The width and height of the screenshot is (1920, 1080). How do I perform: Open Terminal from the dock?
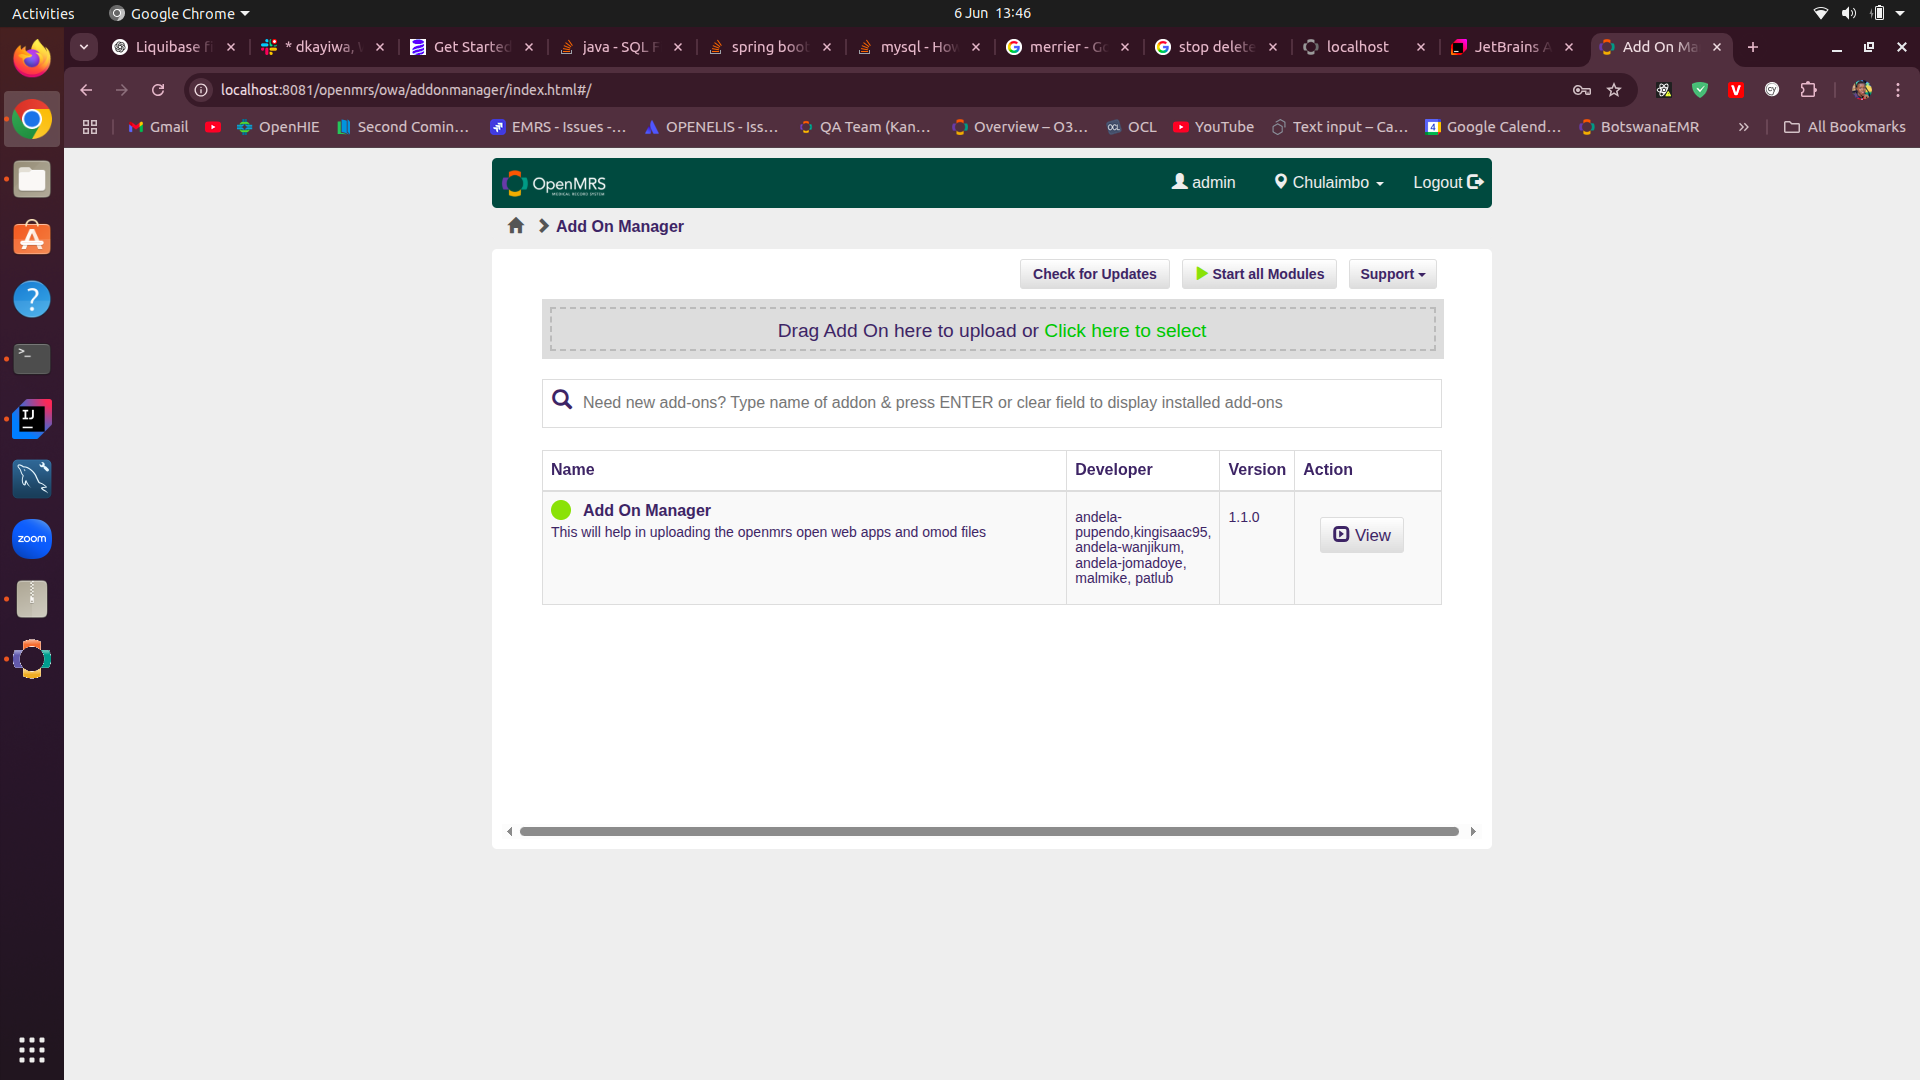click(32, 359)
